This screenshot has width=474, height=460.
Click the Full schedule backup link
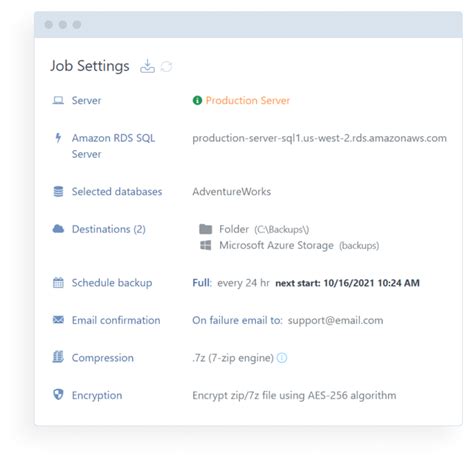pos(201,283)
